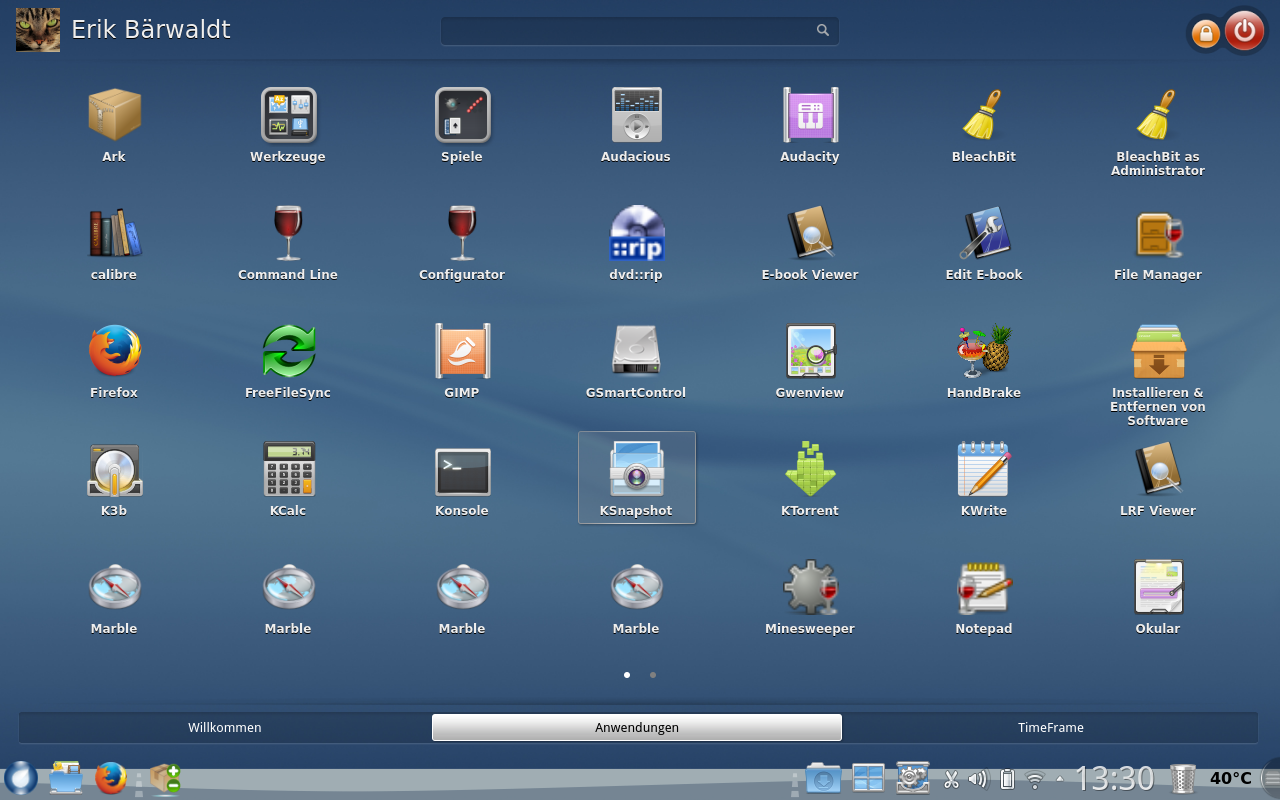Open the window-grid taskbar icon

868,778
